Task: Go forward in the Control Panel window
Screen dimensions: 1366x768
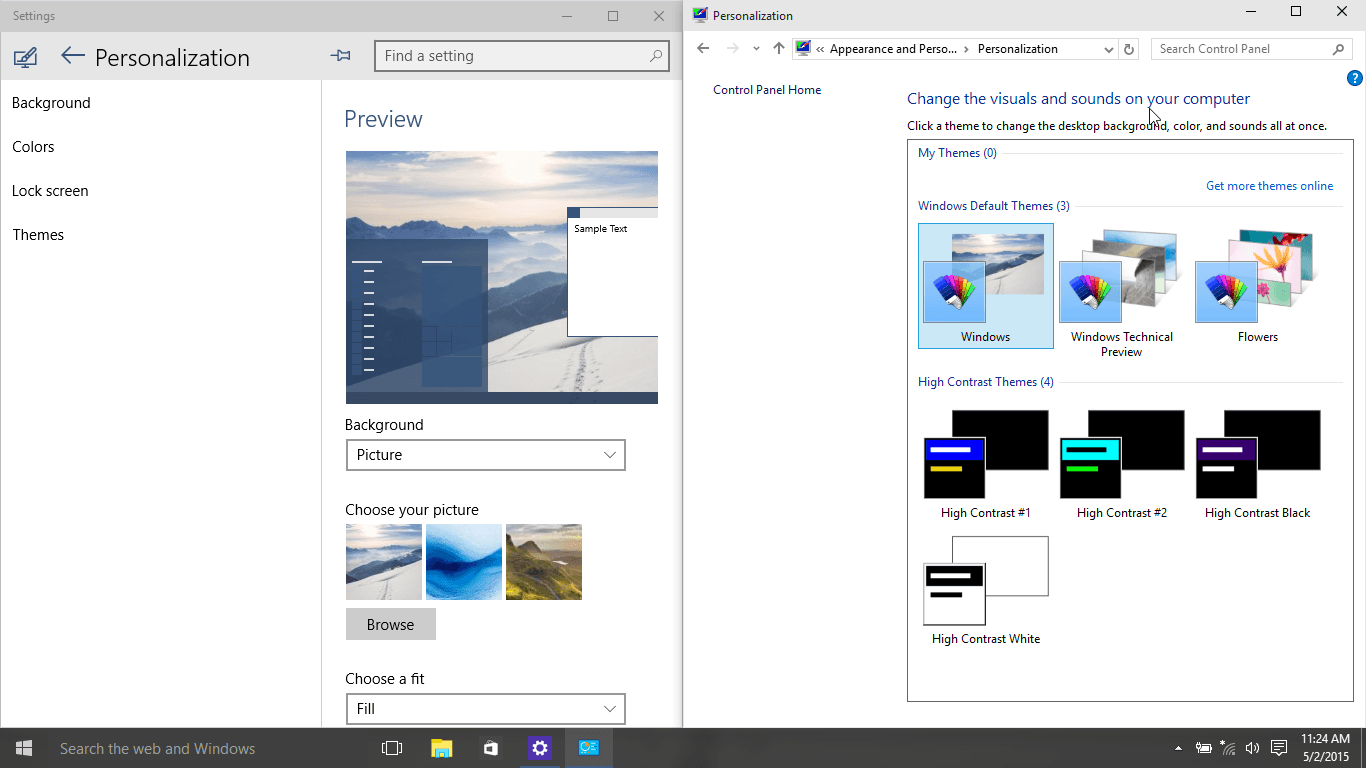Action: tap(733, 48)
